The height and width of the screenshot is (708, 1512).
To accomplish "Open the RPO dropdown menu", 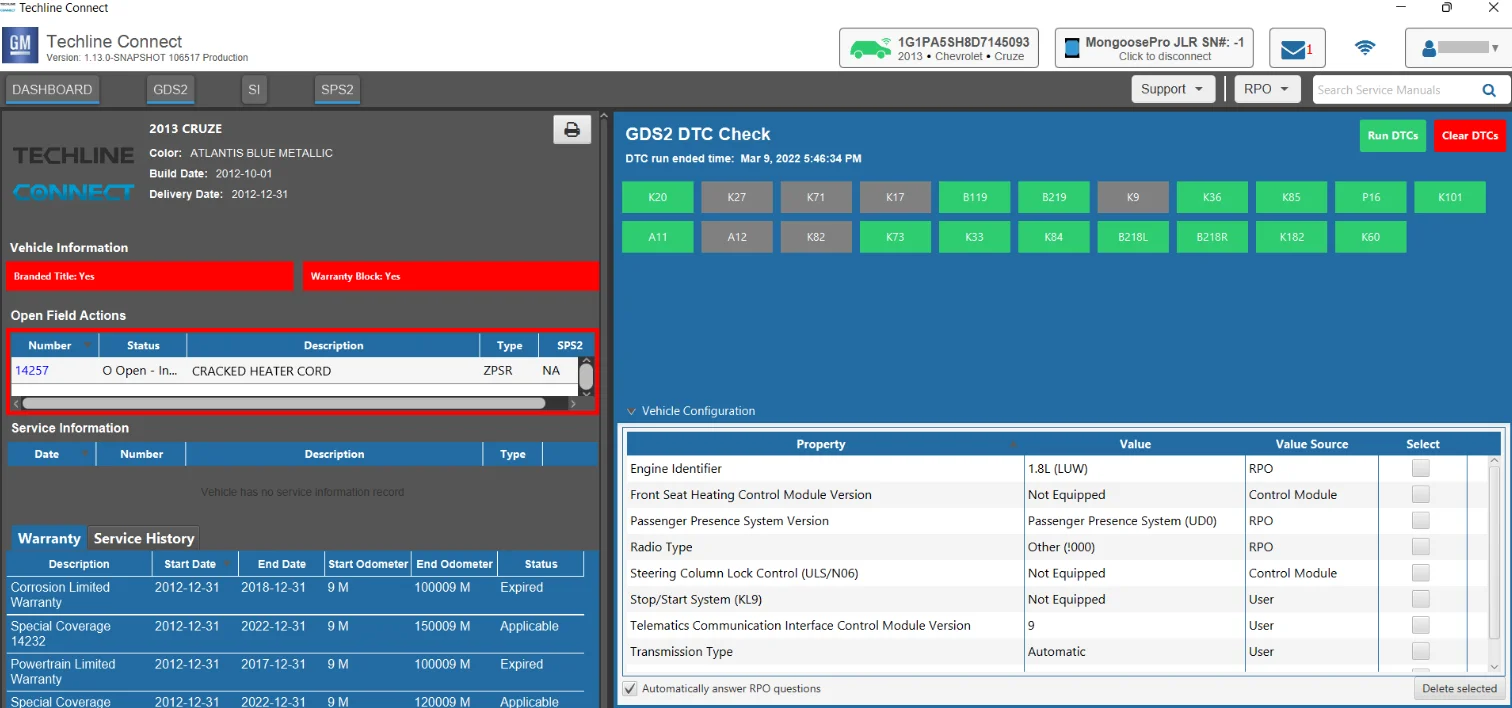I will tap(1267, 89).
